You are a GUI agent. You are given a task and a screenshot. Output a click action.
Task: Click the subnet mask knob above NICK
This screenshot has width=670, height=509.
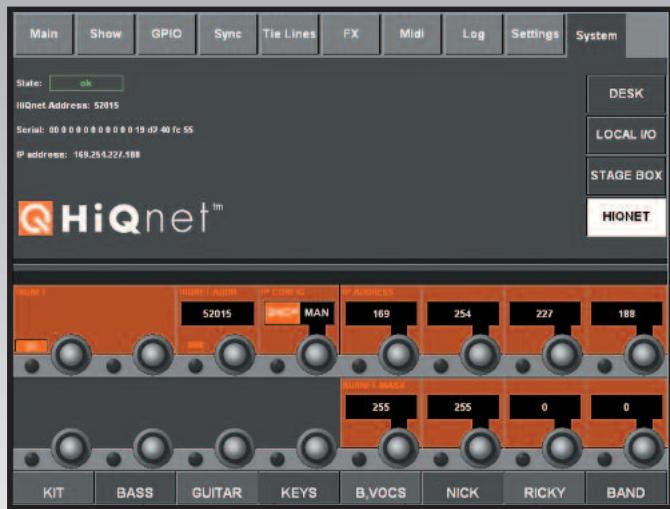click(x=480, y=448)
